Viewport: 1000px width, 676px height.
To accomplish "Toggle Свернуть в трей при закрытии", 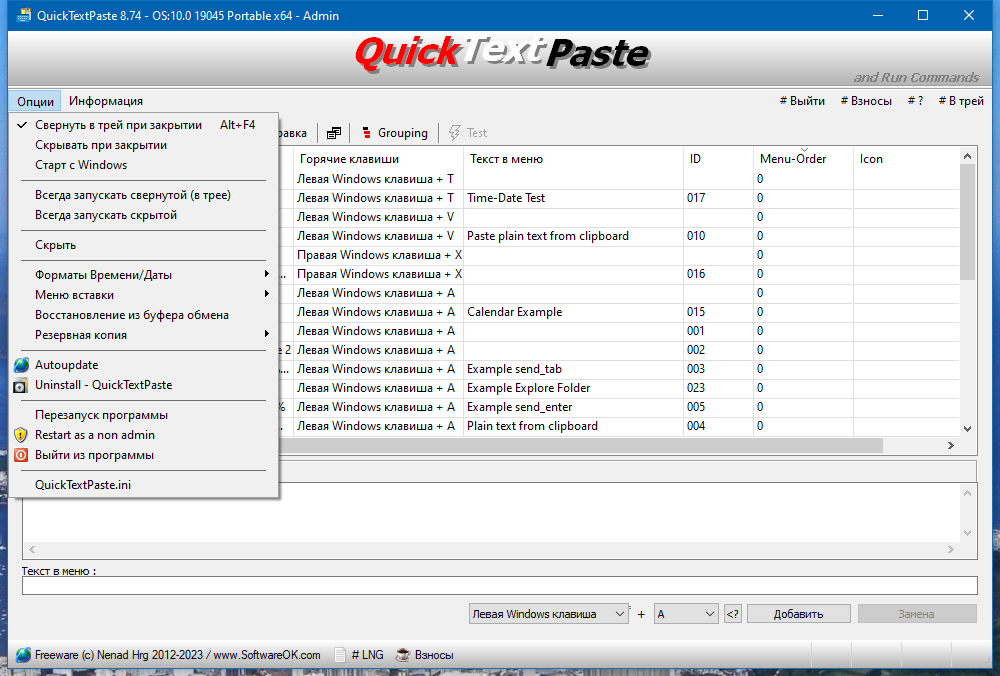I will pos(144,125).
